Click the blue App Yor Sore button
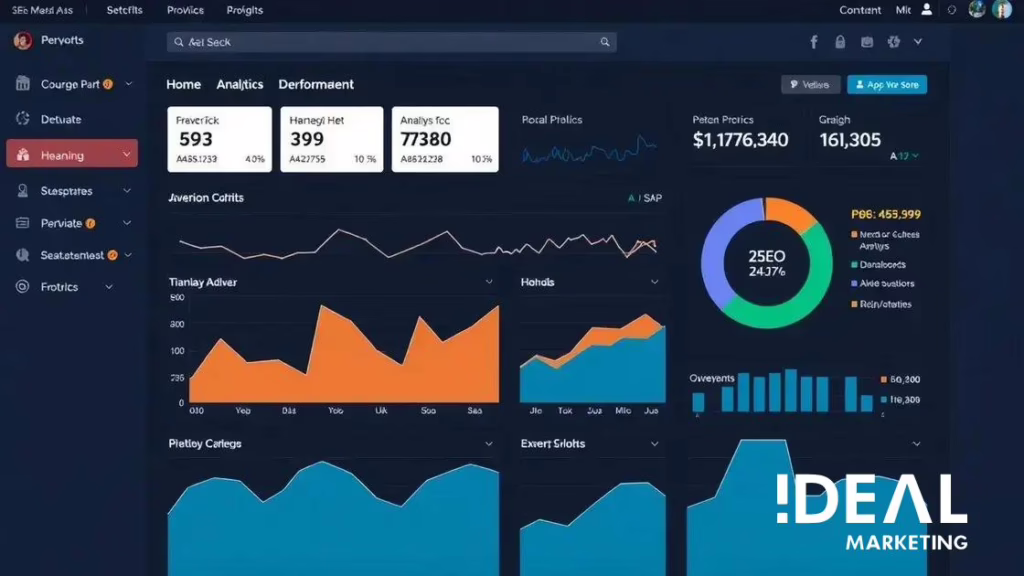Screen dimensions: 1024x576 886,85
